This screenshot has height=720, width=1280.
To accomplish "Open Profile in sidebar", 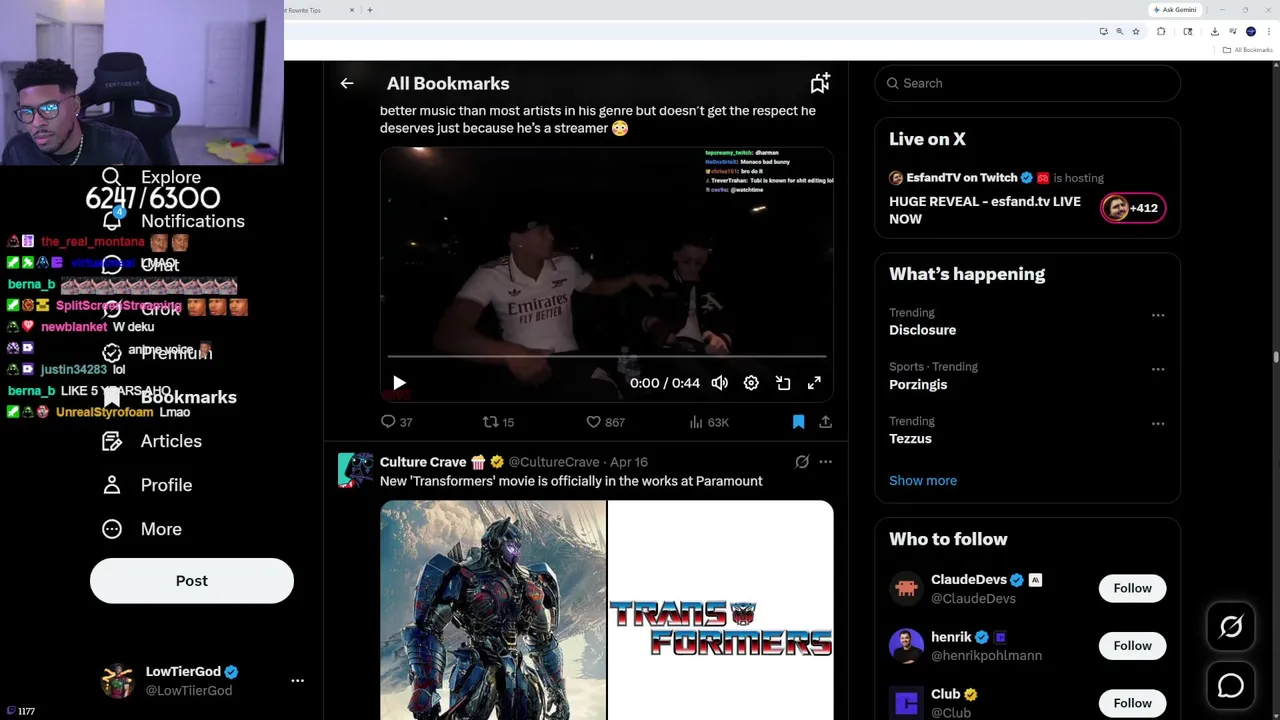I will click(x=147, y=485).
